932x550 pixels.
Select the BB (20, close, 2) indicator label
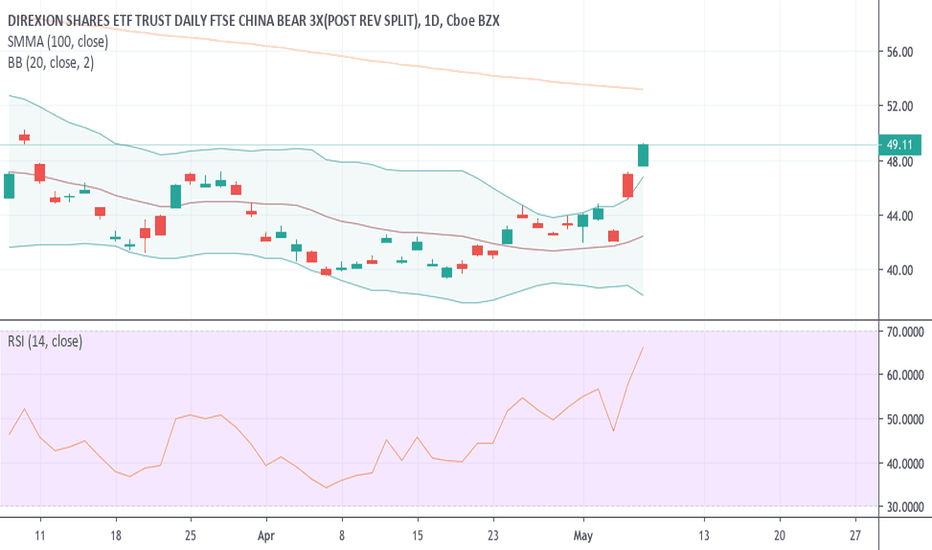point(51,62)
